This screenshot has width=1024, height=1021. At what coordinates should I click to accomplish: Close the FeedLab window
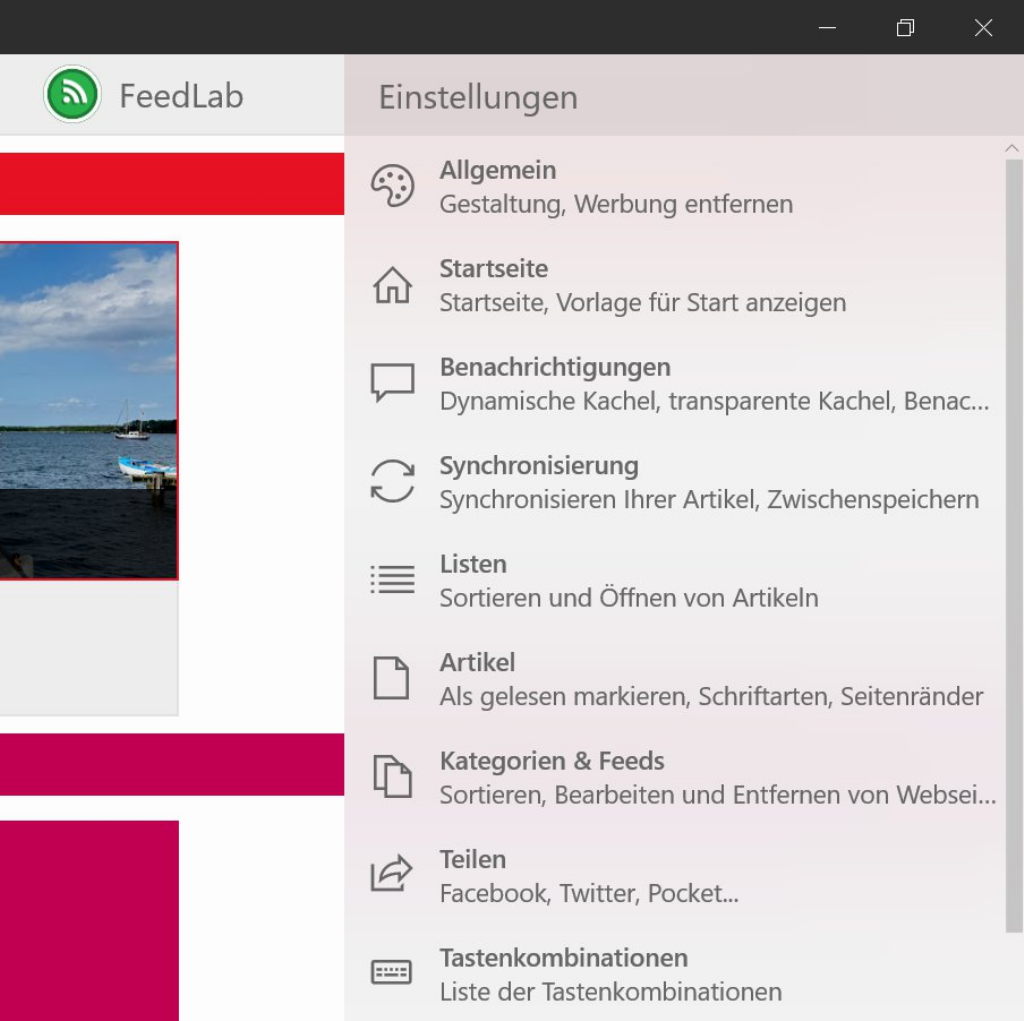984,27
